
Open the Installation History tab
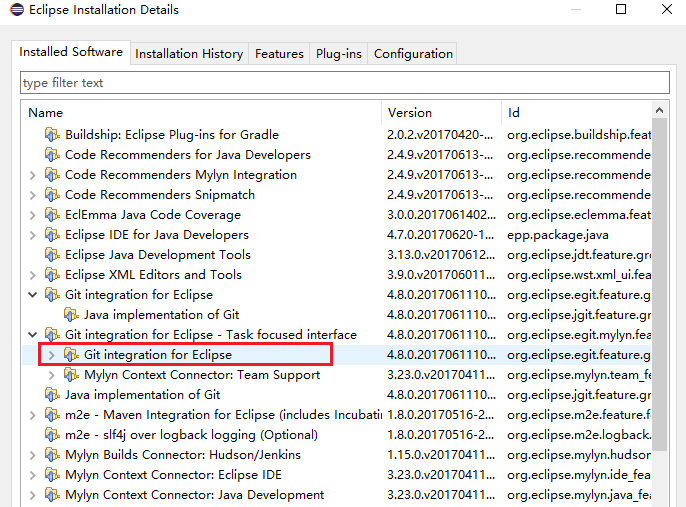pyautogui.click(x=189, y=54)
